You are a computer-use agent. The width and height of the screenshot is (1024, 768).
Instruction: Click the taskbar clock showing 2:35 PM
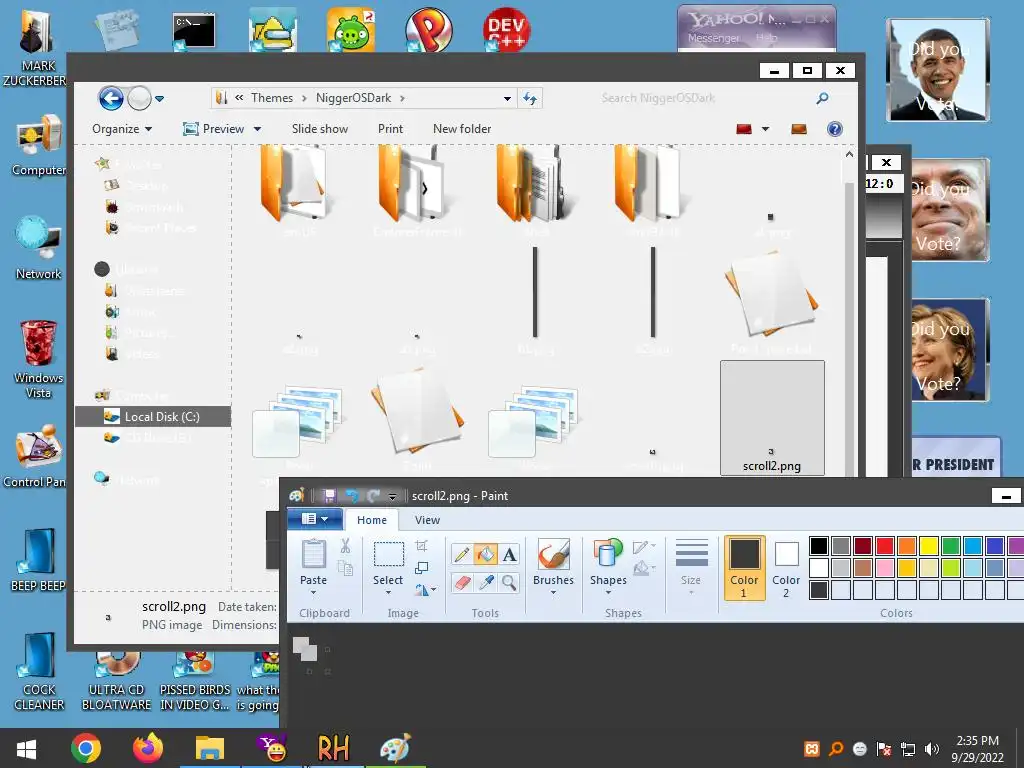[x=977, y=748]
